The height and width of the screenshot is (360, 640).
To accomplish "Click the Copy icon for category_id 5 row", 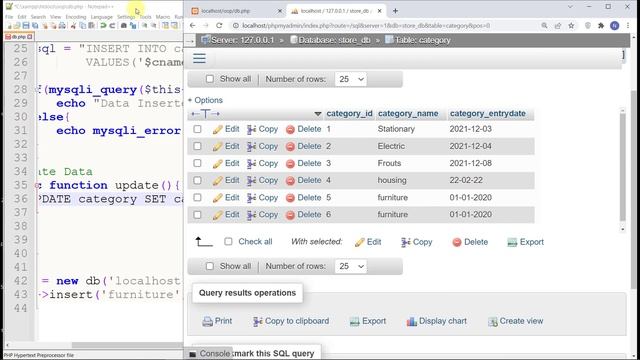I will [x=251, y=198].
